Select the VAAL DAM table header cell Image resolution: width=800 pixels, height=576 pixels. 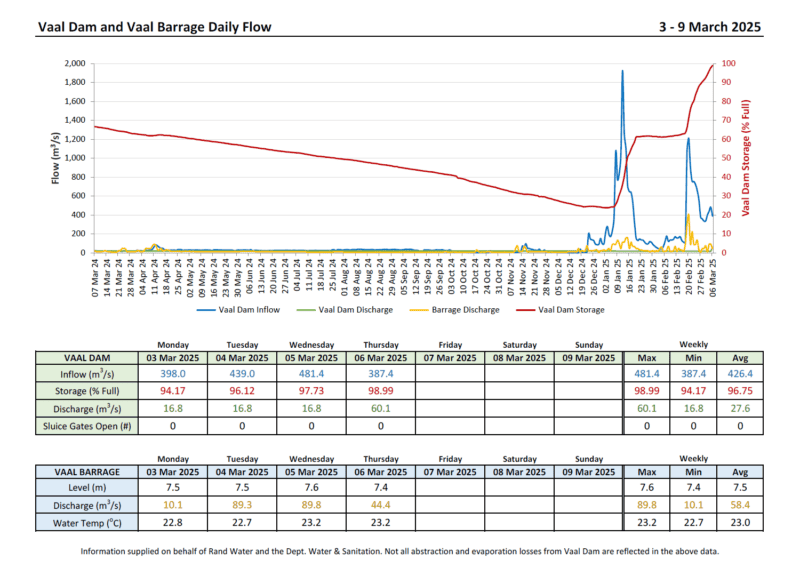click(85, 357)
